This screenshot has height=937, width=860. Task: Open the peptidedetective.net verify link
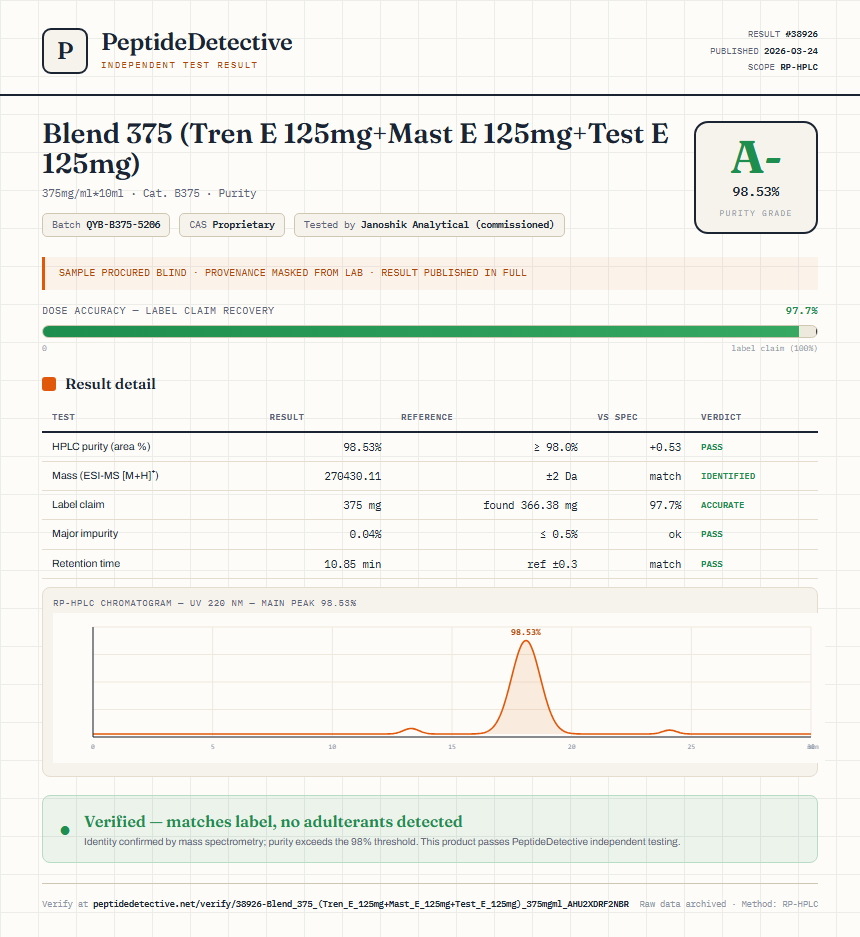[x=361, y=904]
